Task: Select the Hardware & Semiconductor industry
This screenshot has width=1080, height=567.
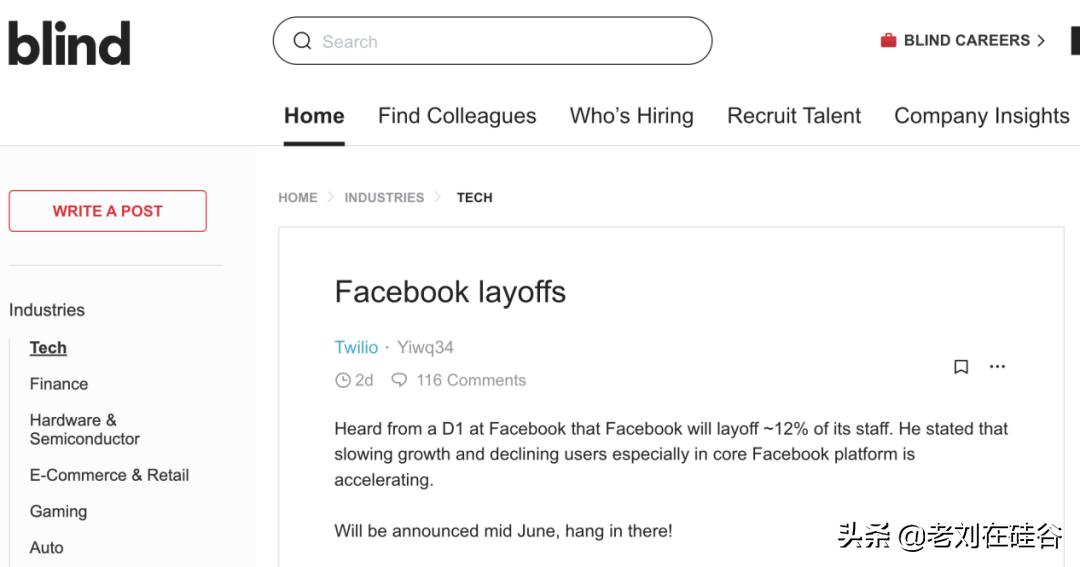Action: [84, 429]
